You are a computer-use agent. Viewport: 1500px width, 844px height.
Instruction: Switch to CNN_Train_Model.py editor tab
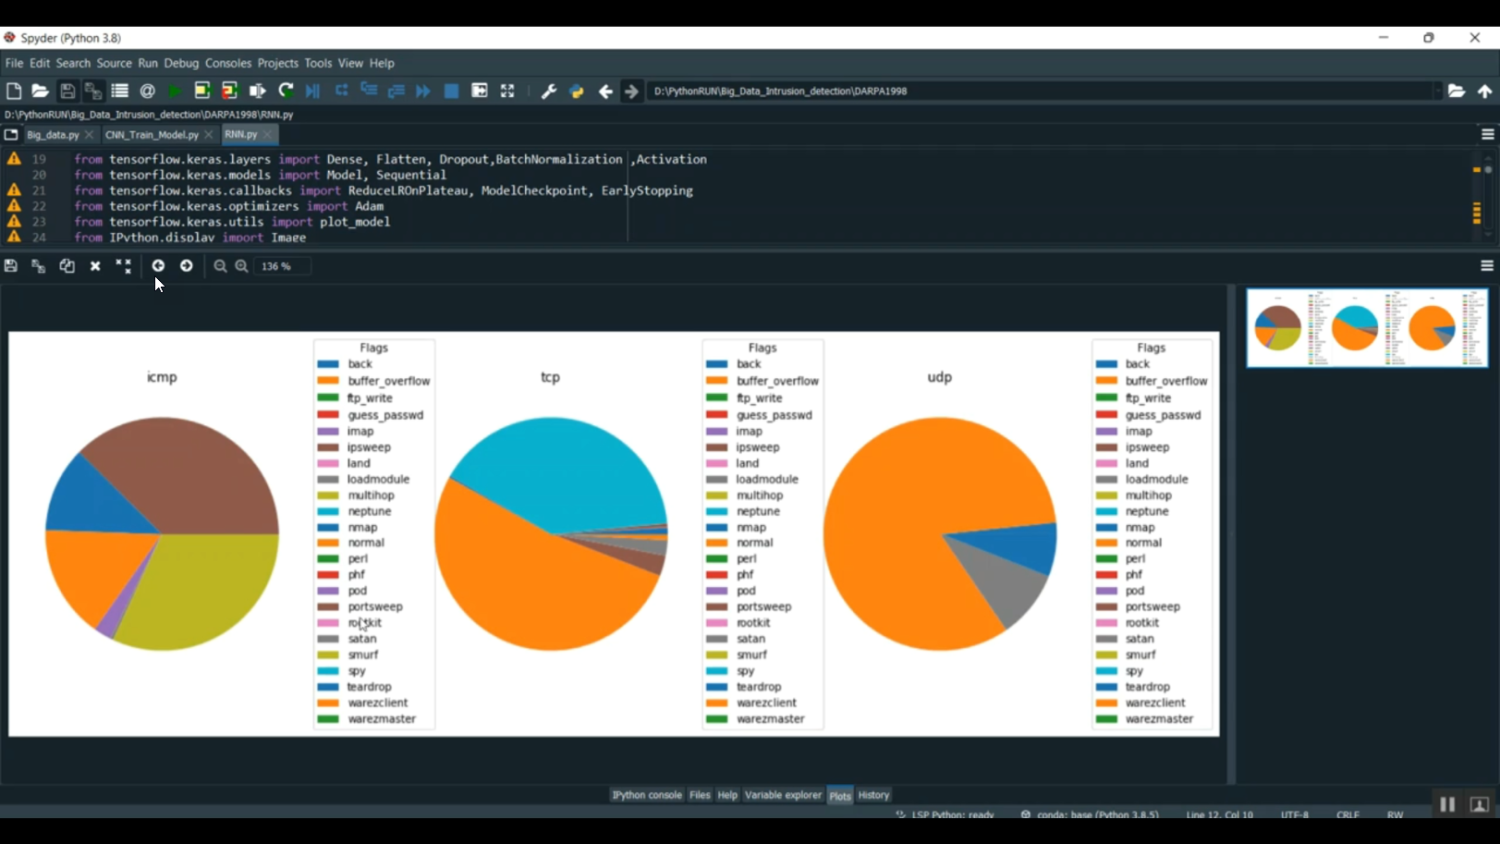pos(152,134)
